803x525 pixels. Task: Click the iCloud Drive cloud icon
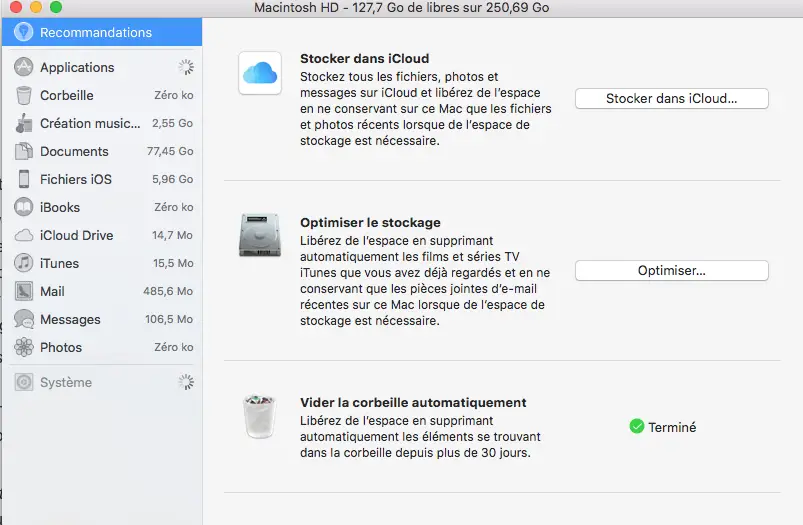[24, 236]
